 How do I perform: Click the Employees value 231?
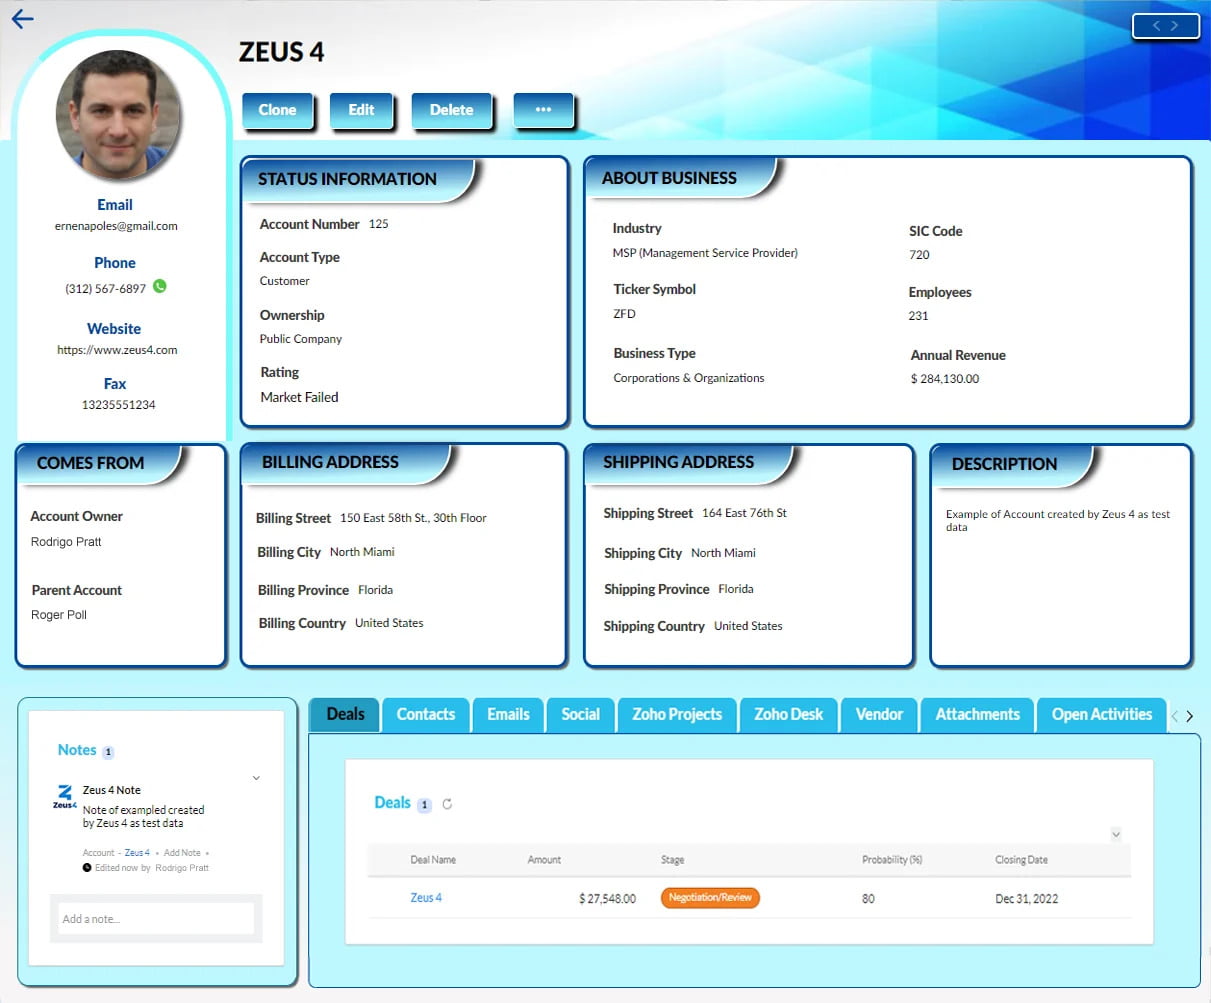tap(918, 316)
